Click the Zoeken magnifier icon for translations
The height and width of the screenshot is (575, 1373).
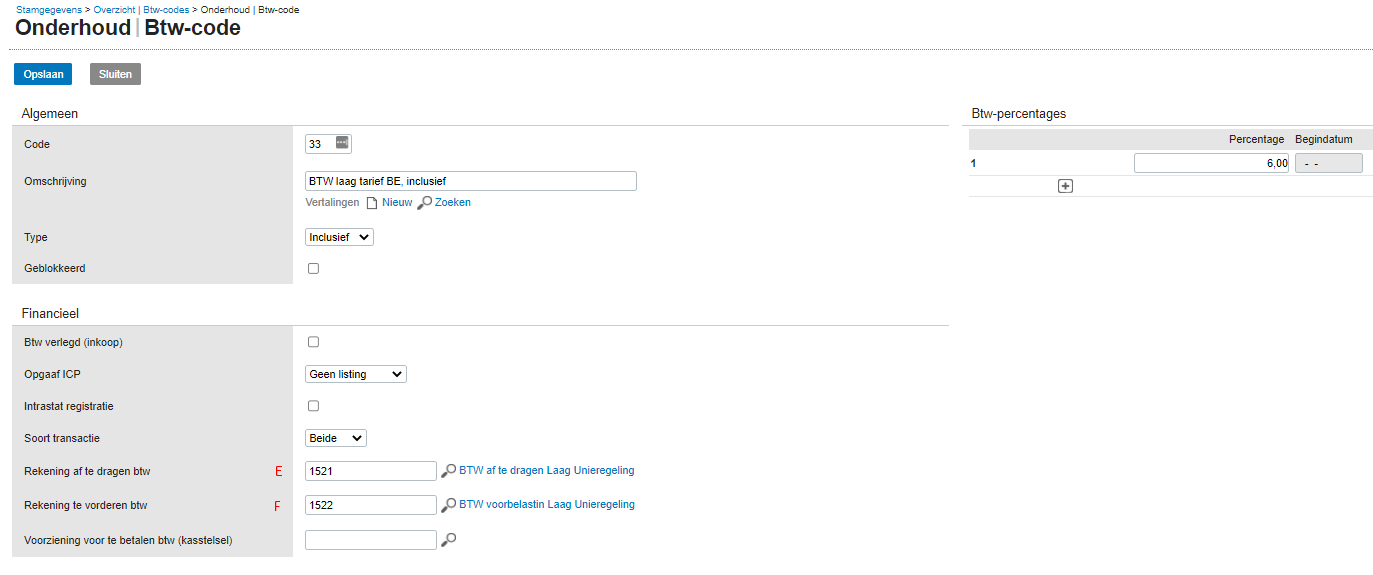coord(425,202)
